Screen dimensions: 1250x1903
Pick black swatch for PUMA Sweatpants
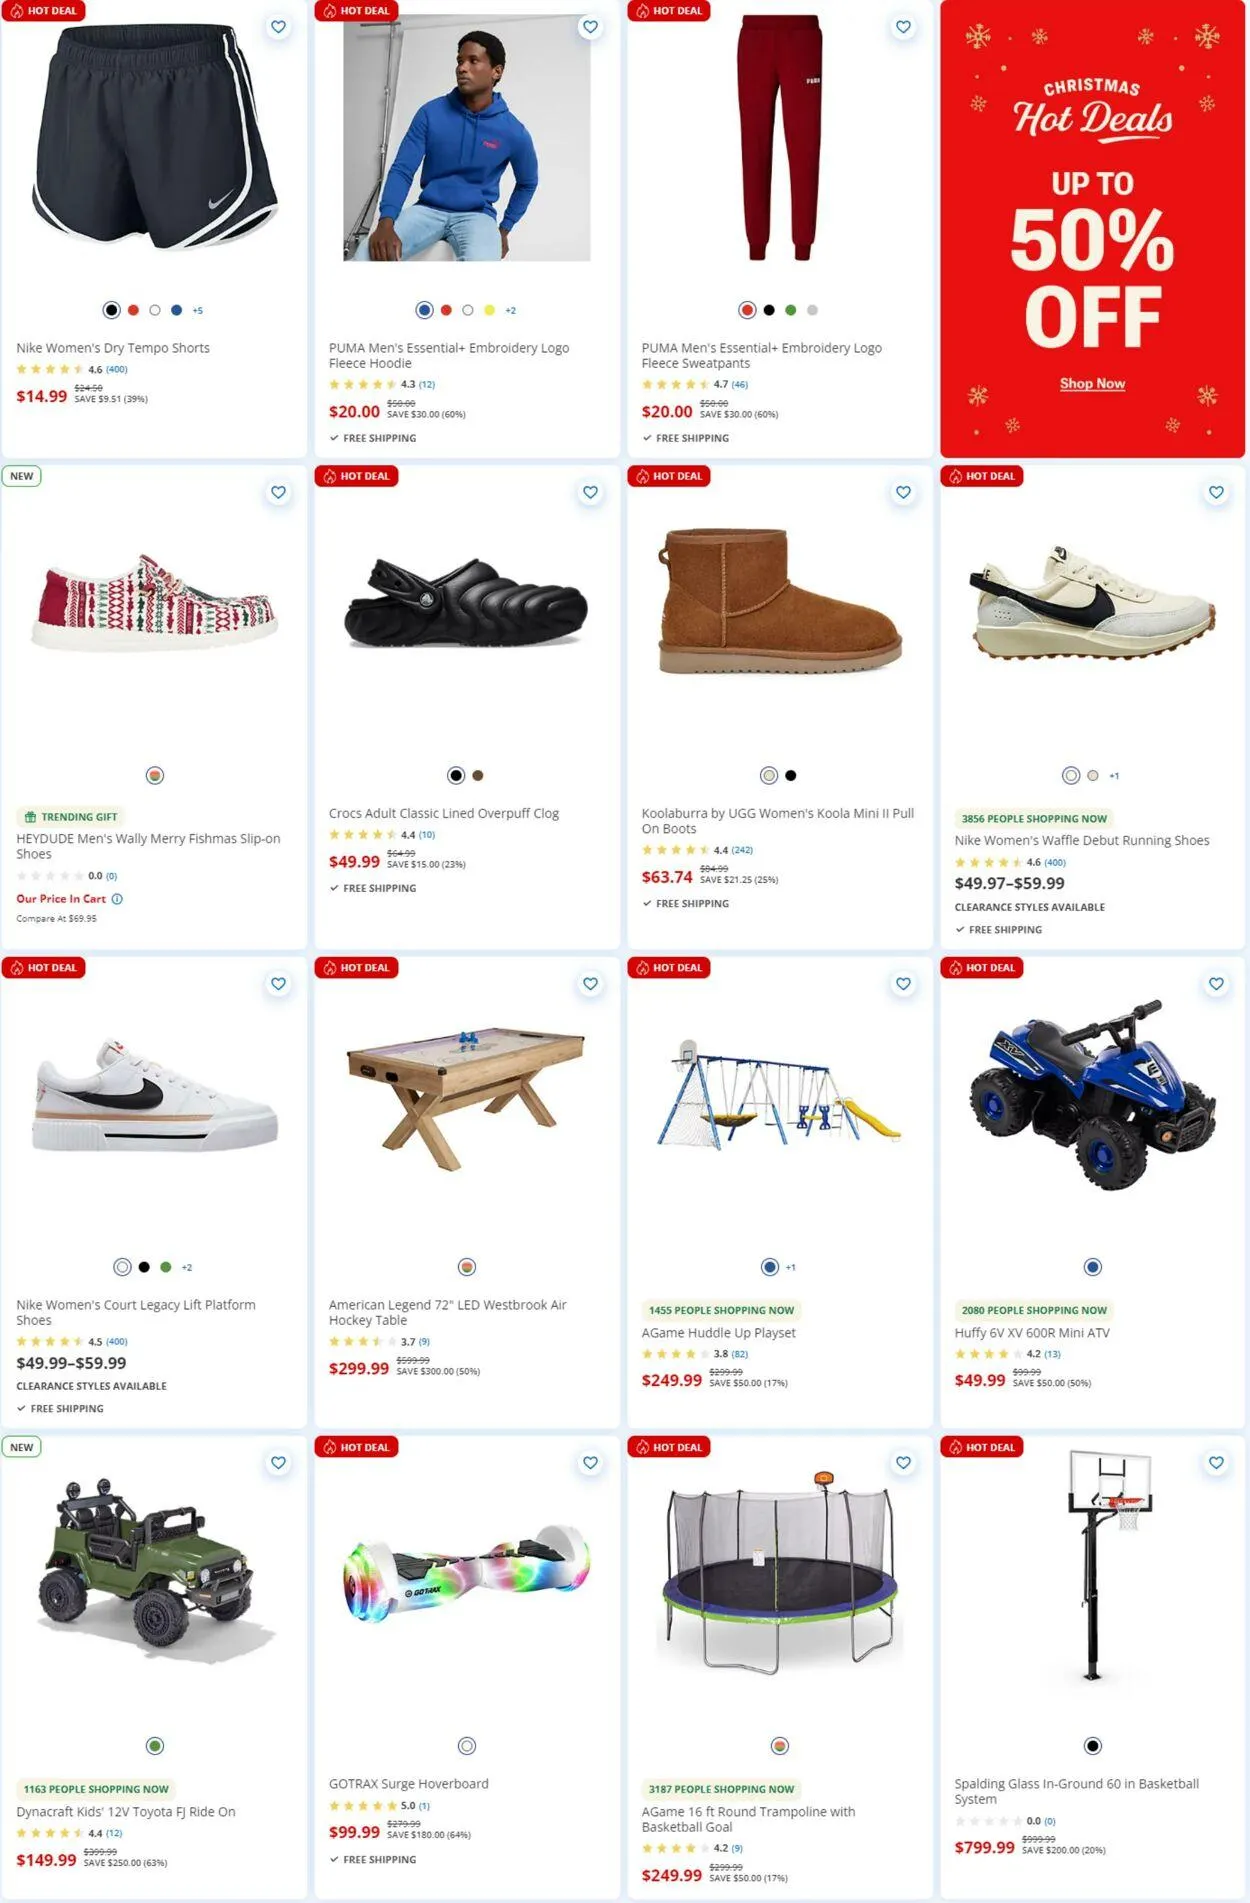(769, 310)
